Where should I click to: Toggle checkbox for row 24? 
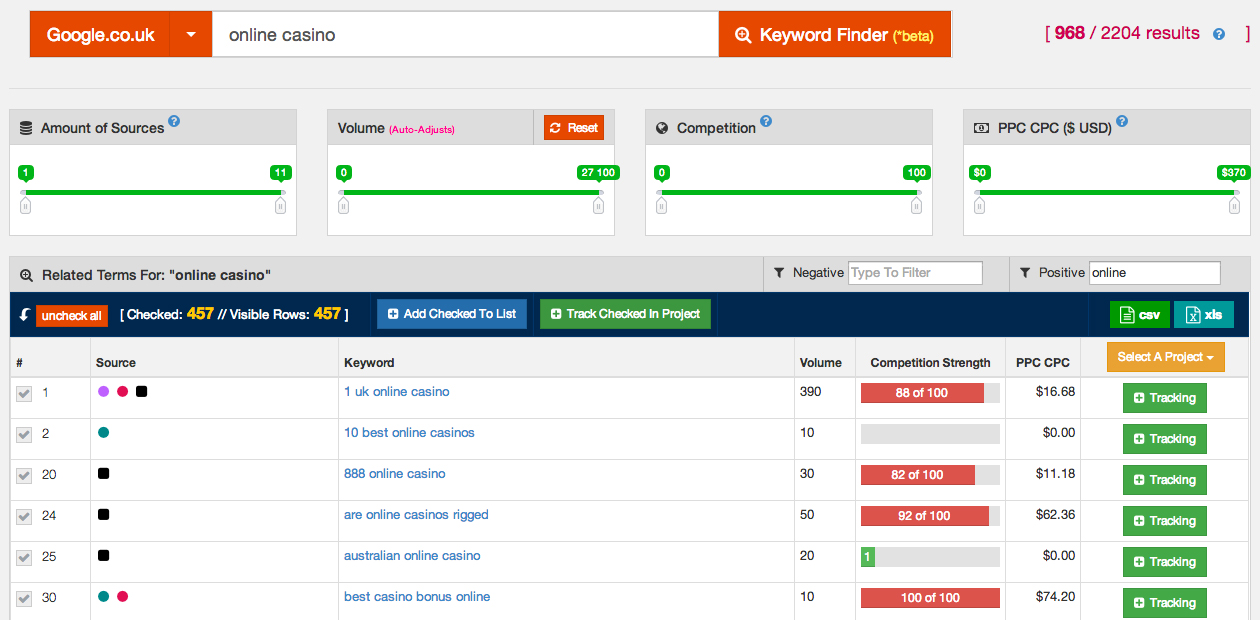(24, 517)
